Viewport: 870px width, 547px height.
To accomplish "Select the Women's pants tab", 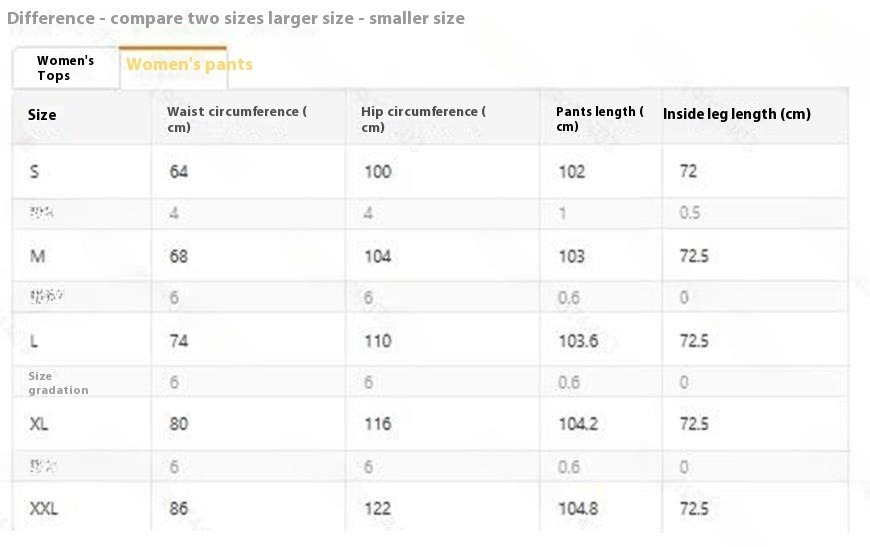I will tap(189, 65).
